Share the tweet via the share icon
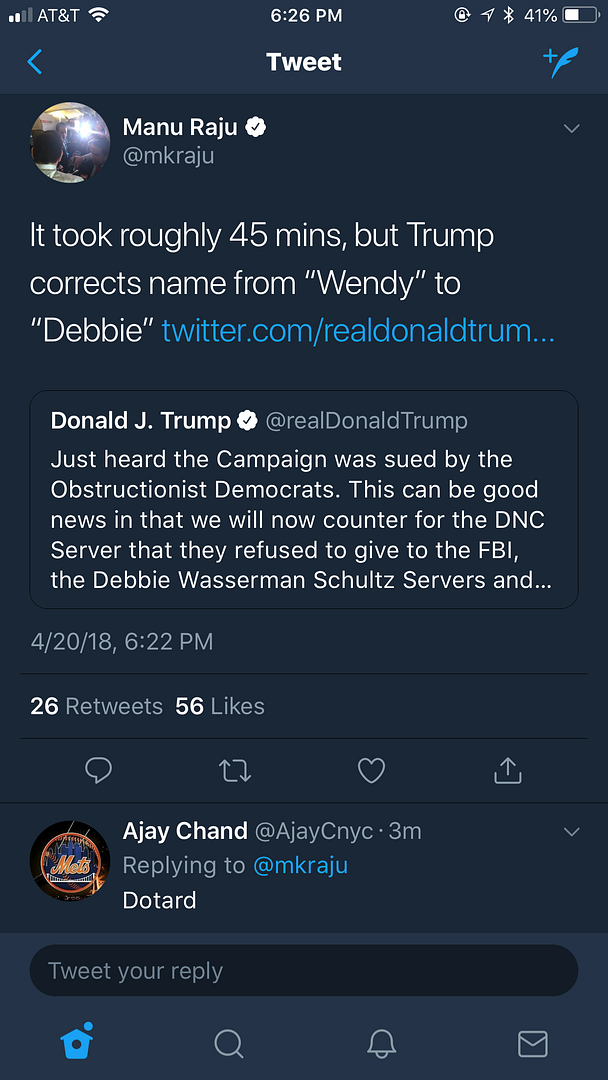This screenshot has height=1080, width=608. pos(508,770)
